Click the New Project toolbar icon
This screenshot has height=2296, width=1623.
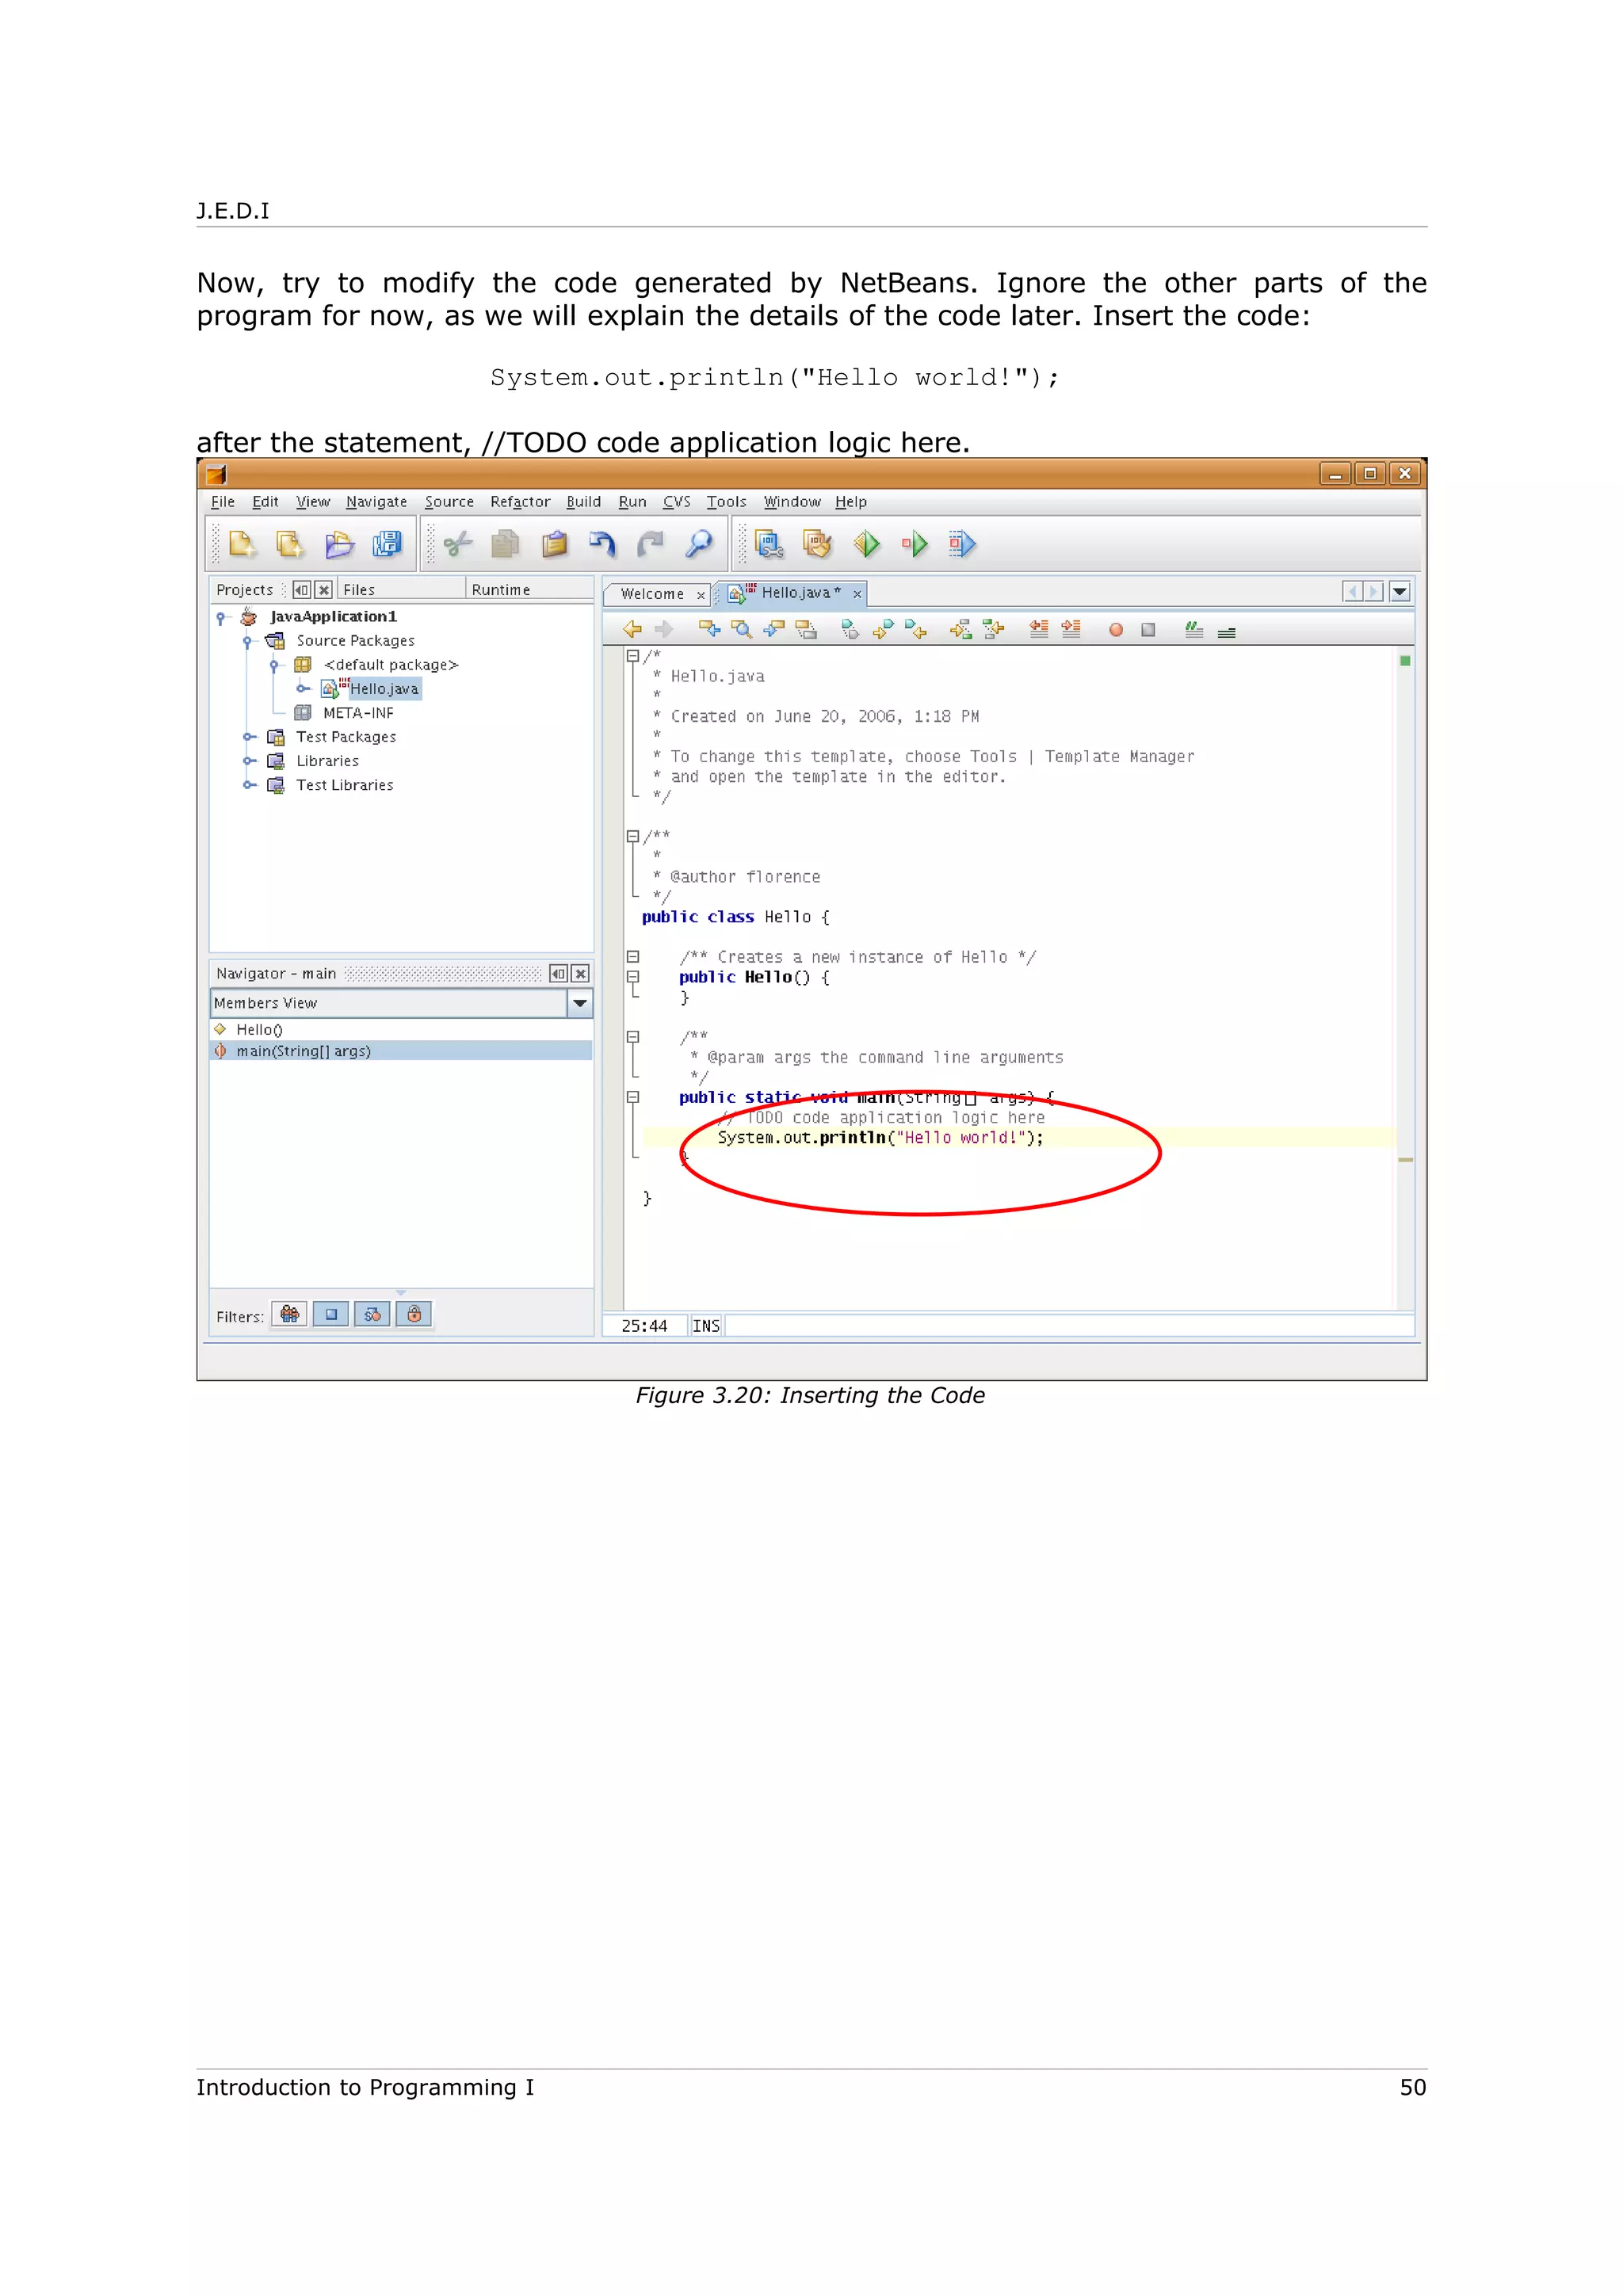tap(290, 544)
